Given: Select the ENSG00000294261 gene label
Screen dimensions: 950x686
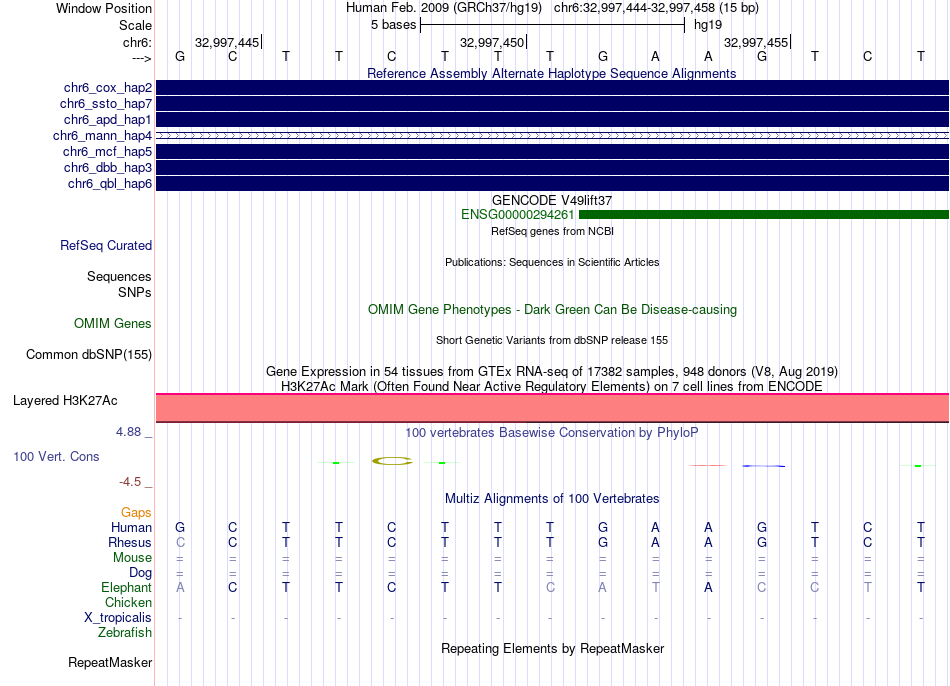Looking at the screenshot, I should pyautogui.click(x=517, y=215).
